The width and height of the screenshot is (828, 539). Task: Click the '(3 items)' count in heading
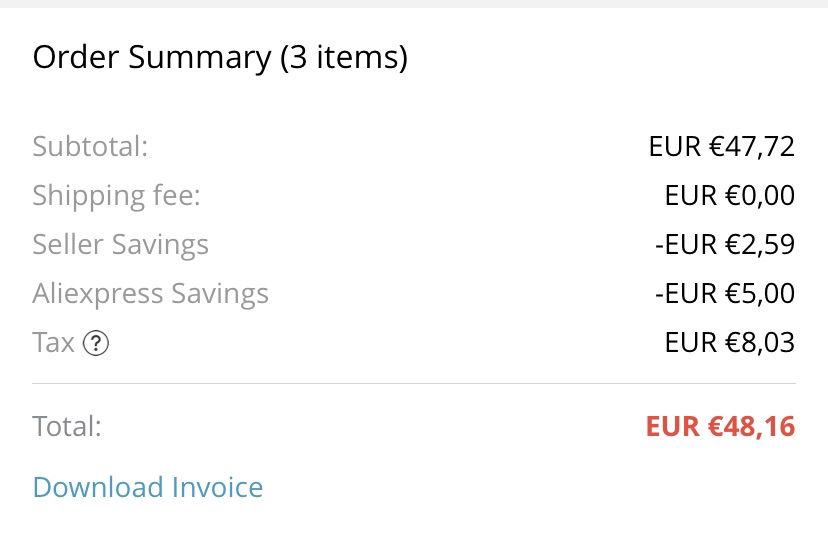click(344, 57)
